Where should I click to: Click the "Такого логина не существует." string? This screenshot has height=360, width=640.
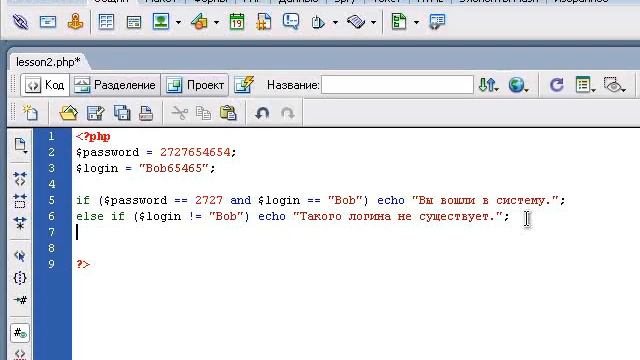(x=398, y=216)
